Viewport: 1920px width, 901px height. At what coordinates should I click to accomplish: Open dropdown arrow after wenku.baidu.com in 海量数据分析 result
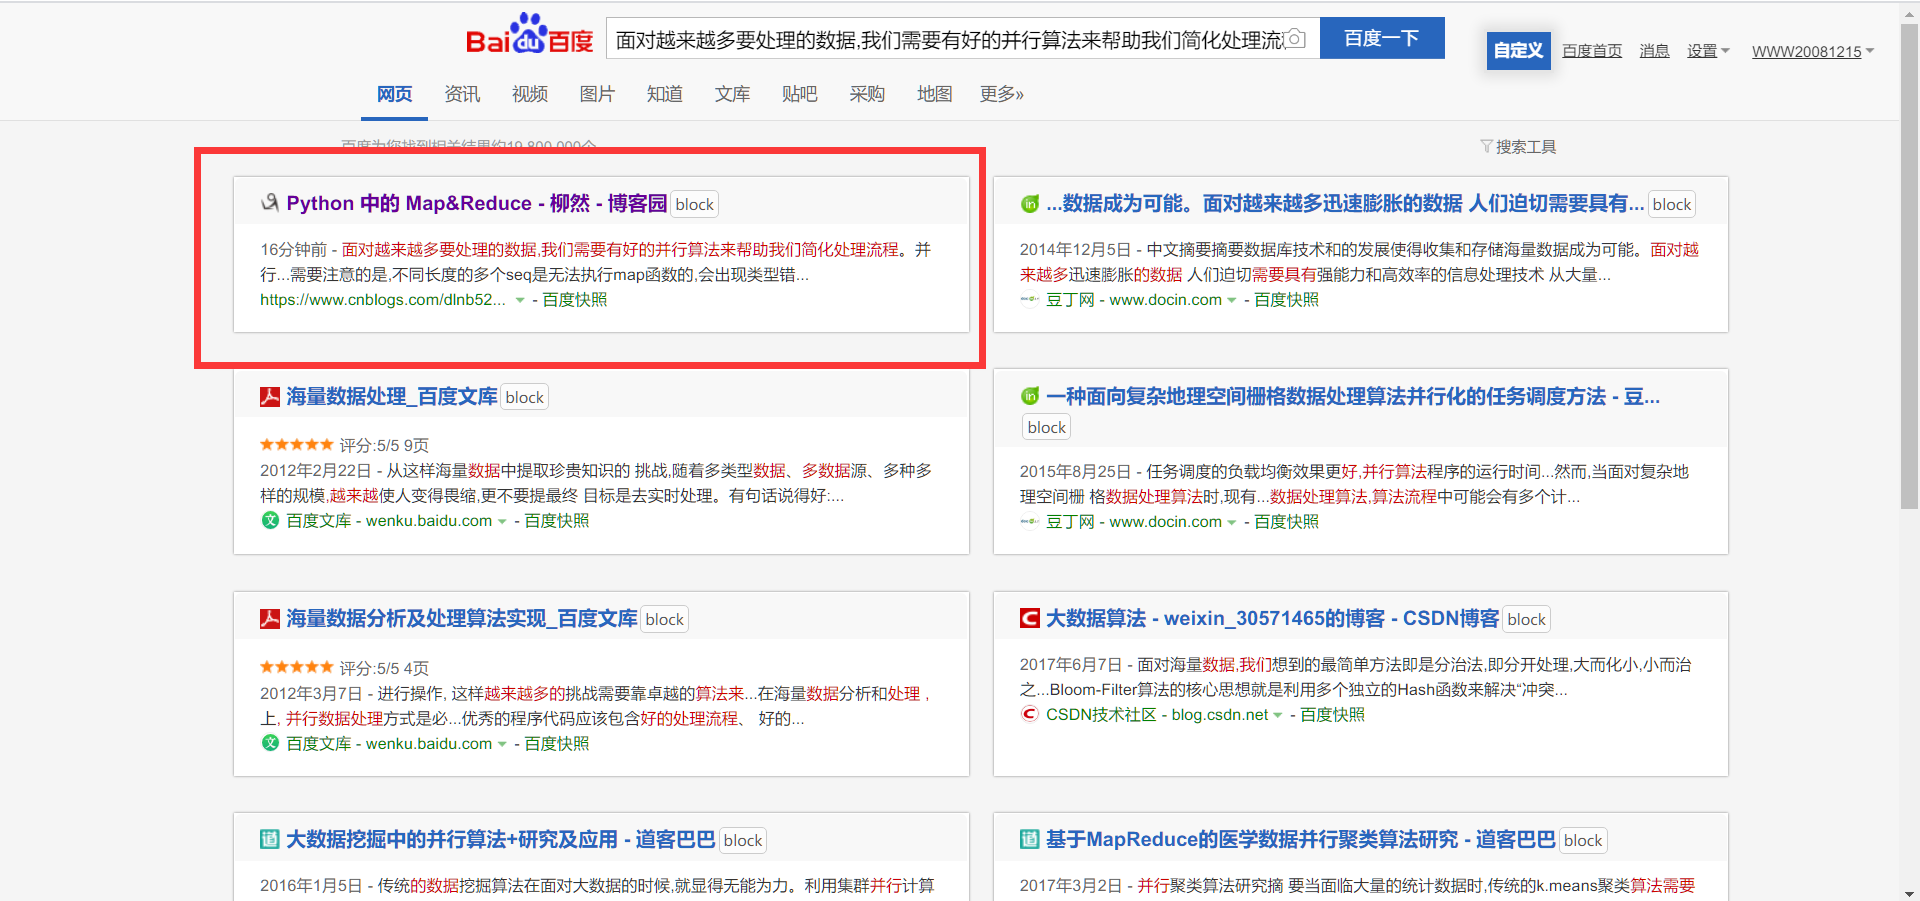(502, 744)
